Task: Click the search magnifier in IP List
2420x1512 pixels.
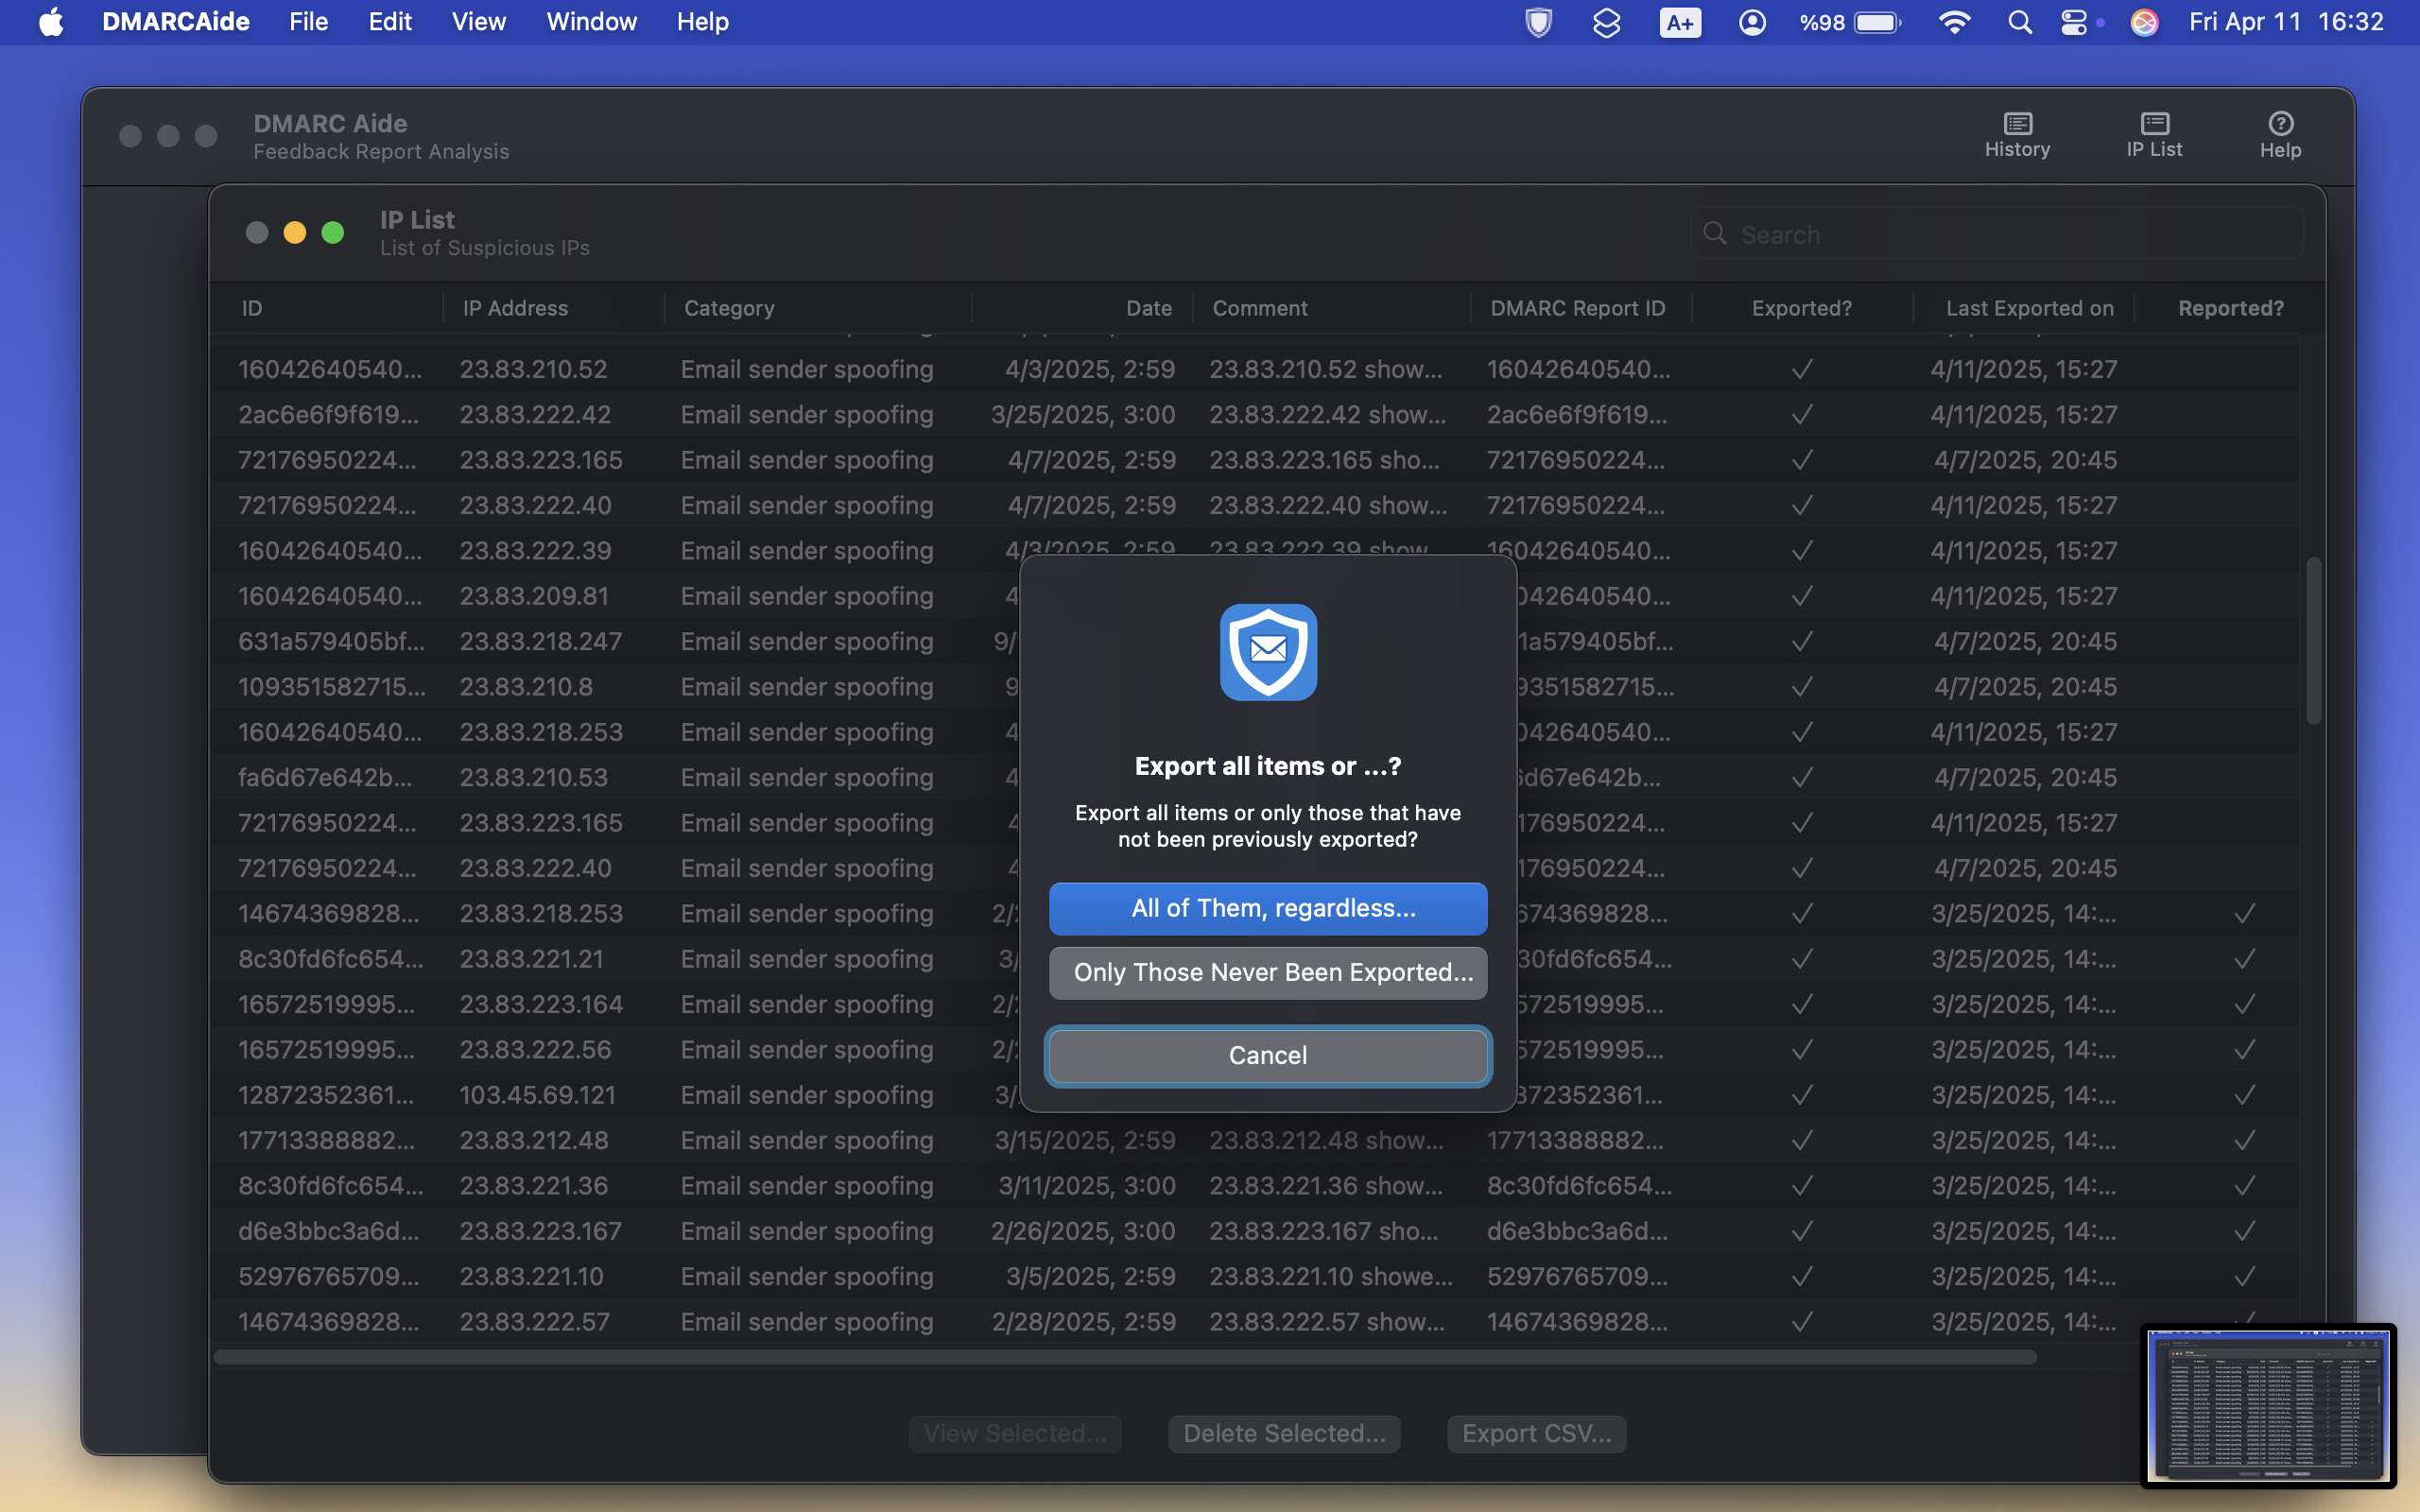Action: pos(1715,234)
